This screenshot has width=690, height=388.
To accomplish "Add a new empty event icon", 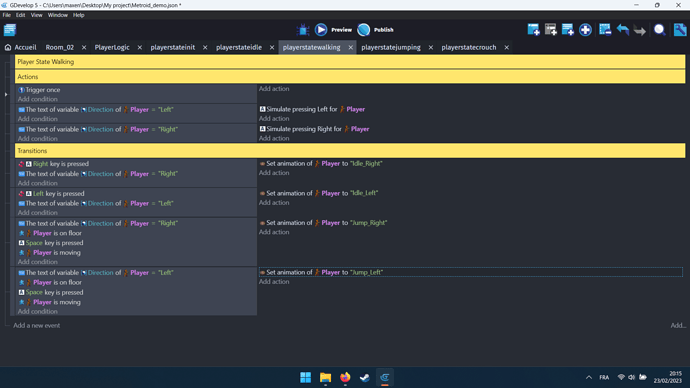I will click(533, 30).
